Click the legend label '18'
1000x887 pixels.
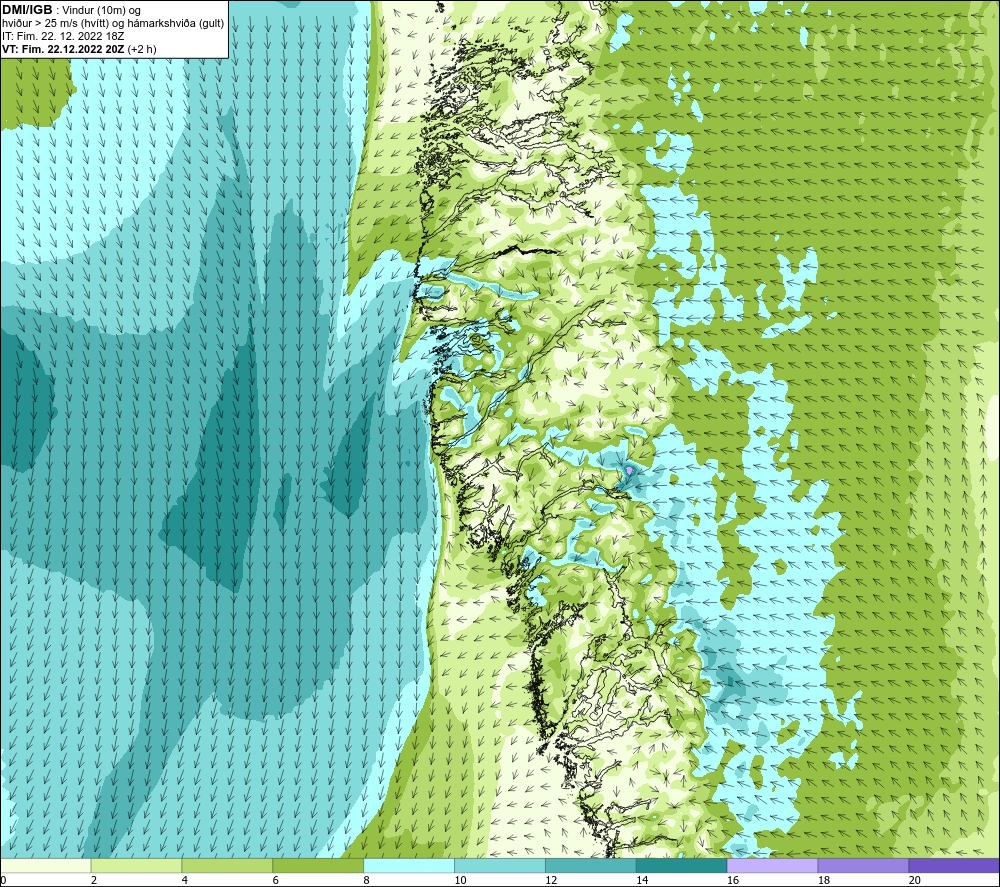coord(823,880)
